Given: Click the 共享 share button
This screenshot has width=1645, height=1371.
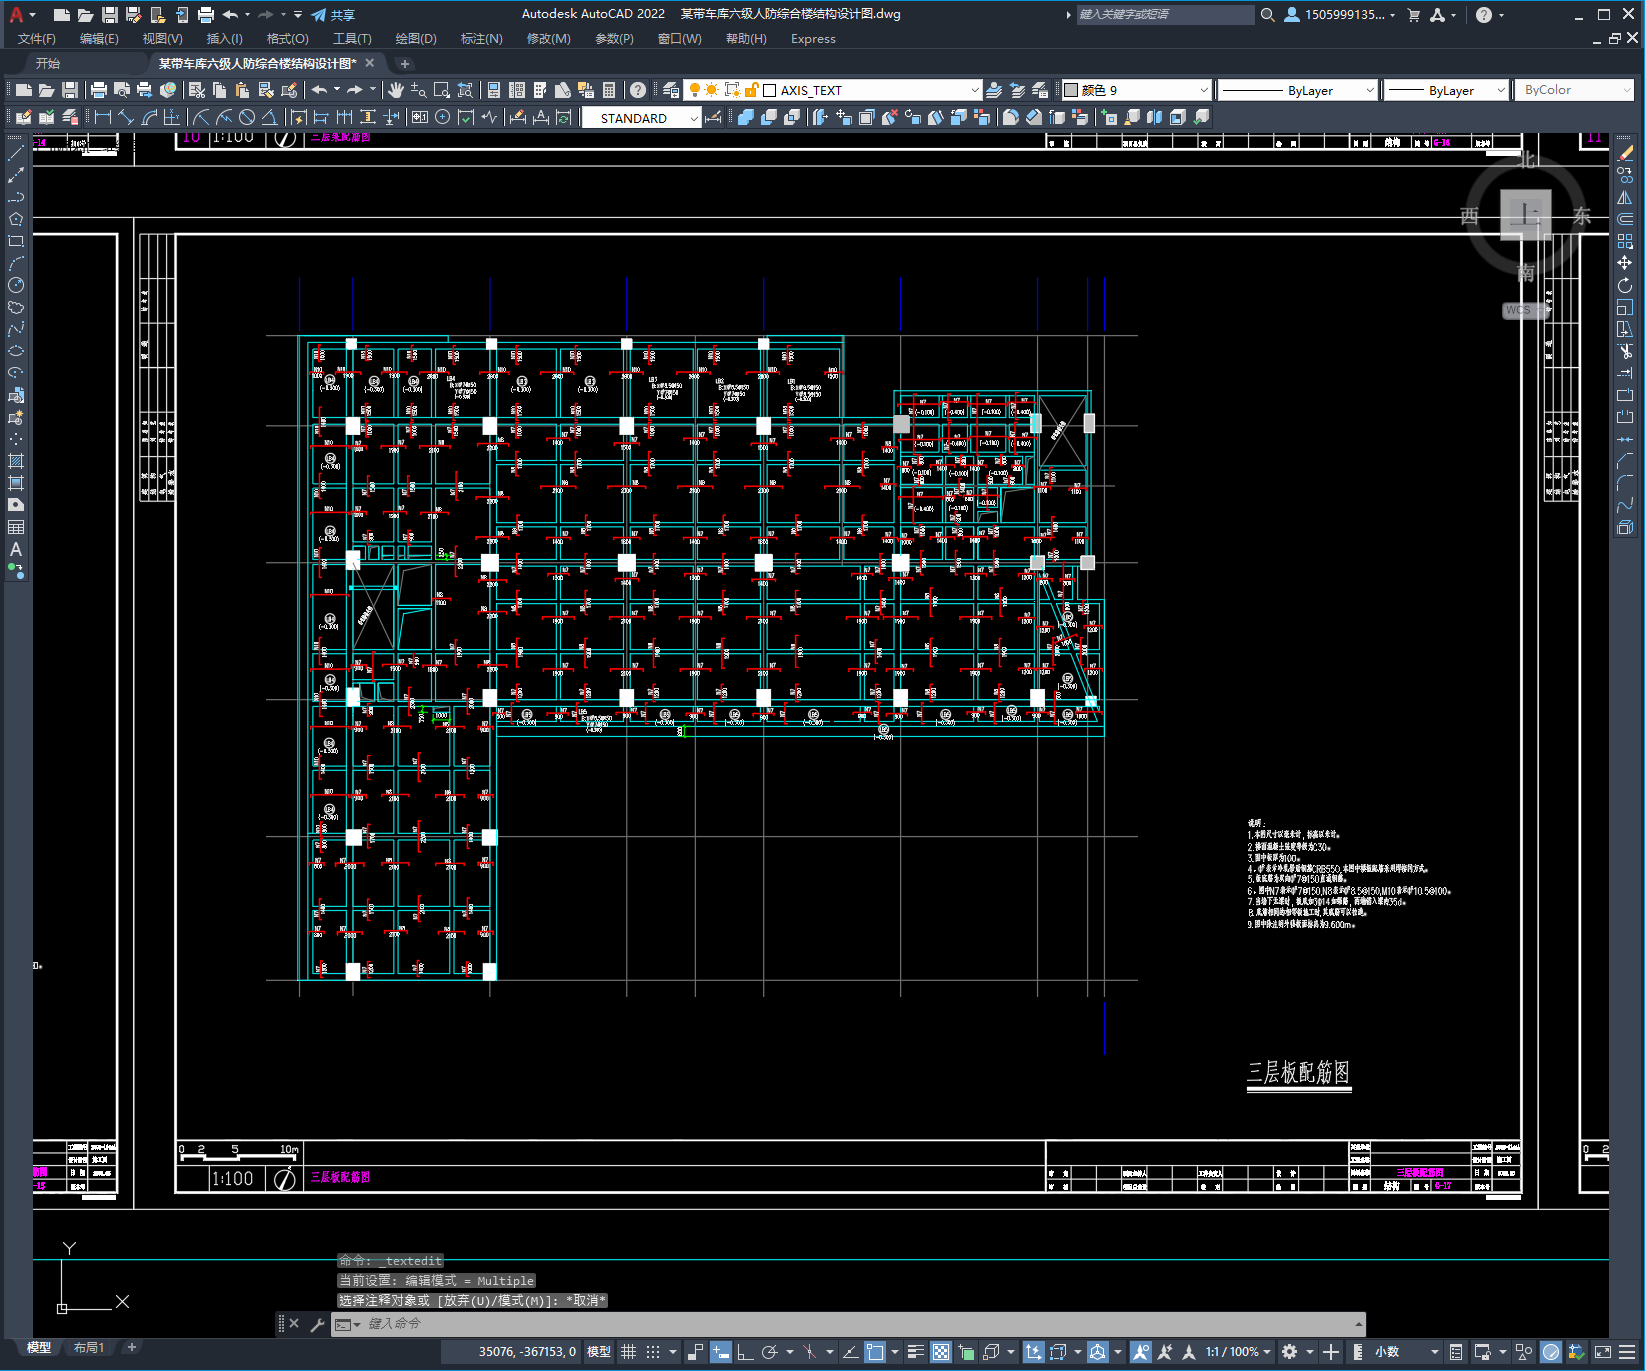Looking at the screenshot, I should point(333,15).
